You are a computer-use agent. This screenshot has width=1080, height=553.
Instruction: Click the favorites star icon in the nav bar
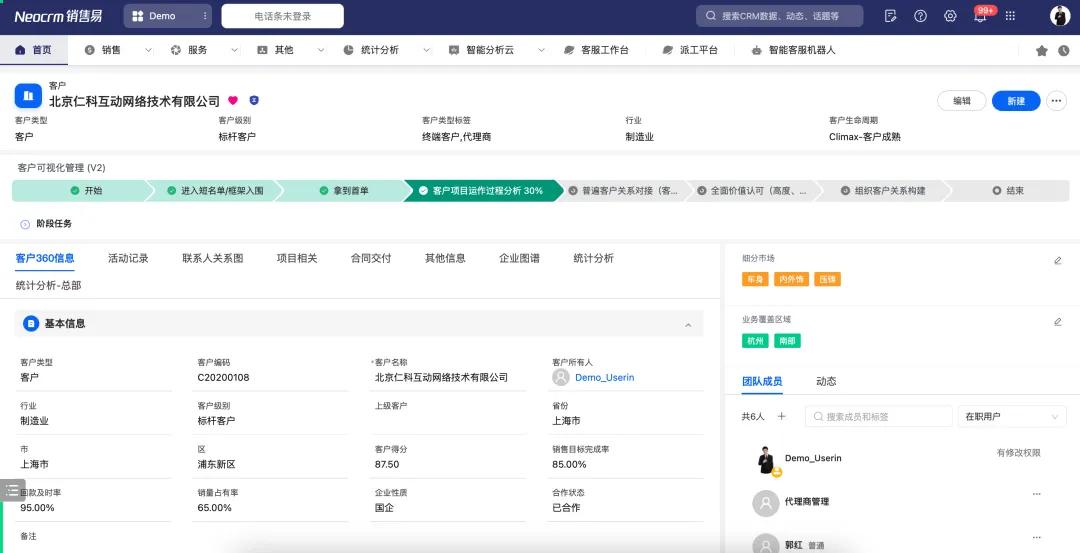1041,50
